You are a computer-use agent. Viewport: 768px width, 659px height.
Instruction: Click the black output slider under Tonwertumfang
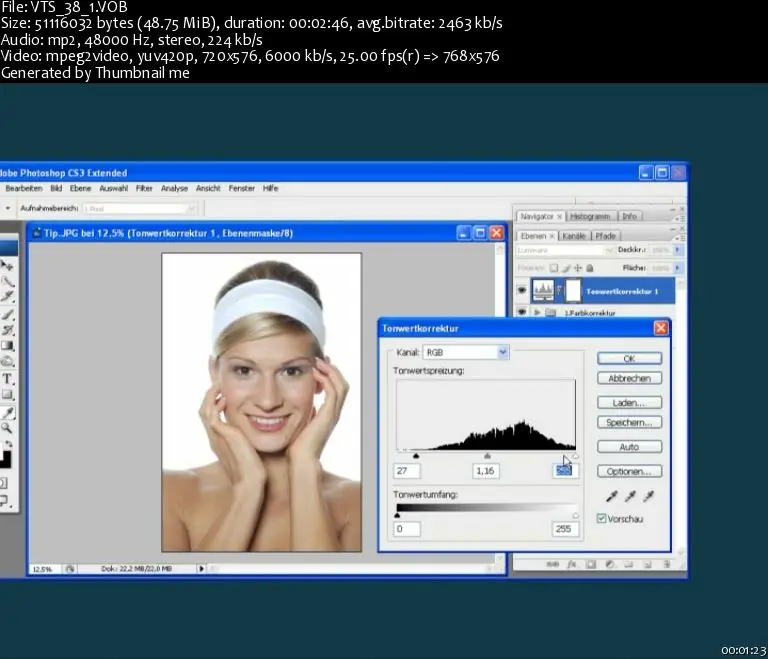(397, 515)
